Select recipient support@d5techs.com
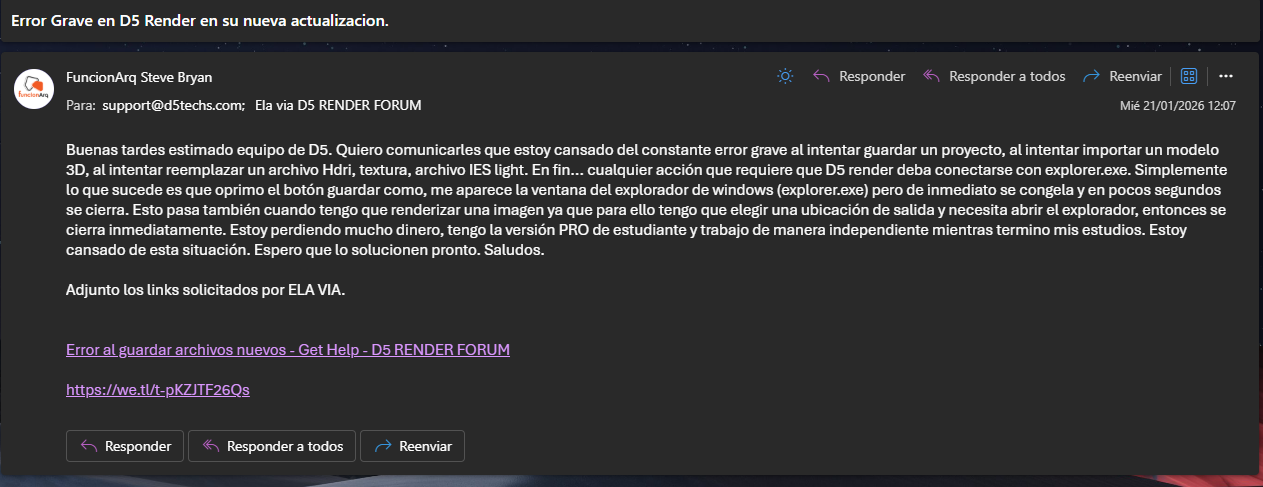This screenshot has width=1263, height=487. pos(173,104)
